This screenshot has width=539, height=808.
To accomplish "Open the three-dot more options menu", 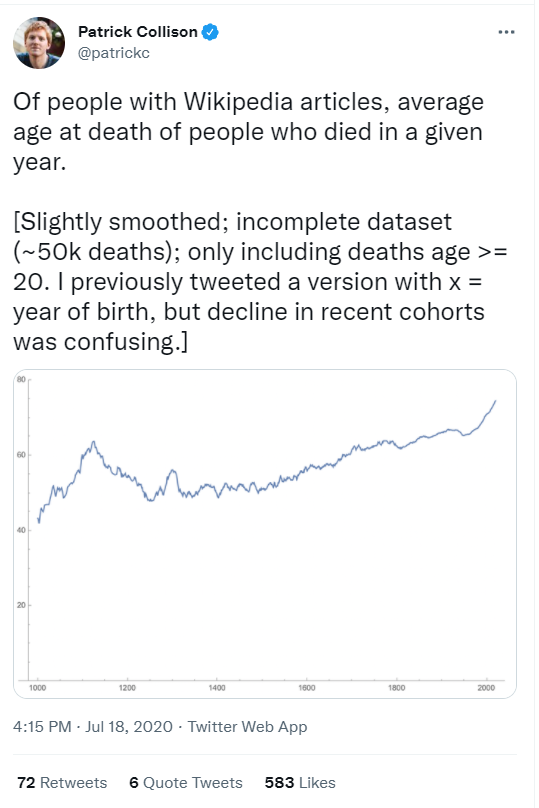I will coord(506,32).
